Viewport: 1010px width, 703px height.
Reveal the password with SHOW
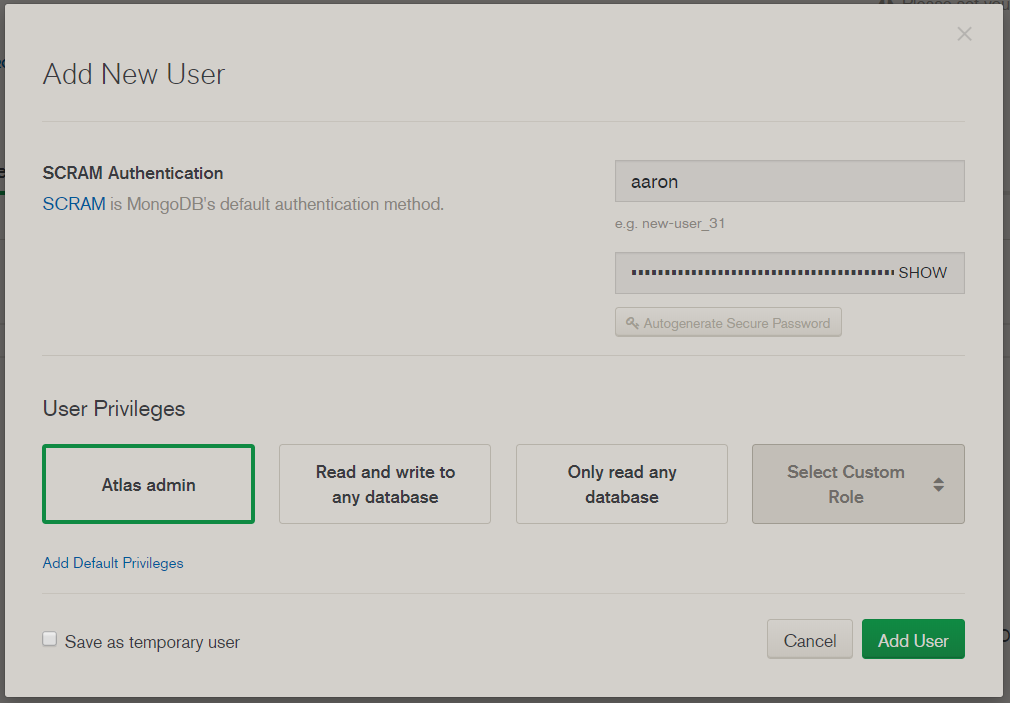pyautogui.click(x=922, y=273)
